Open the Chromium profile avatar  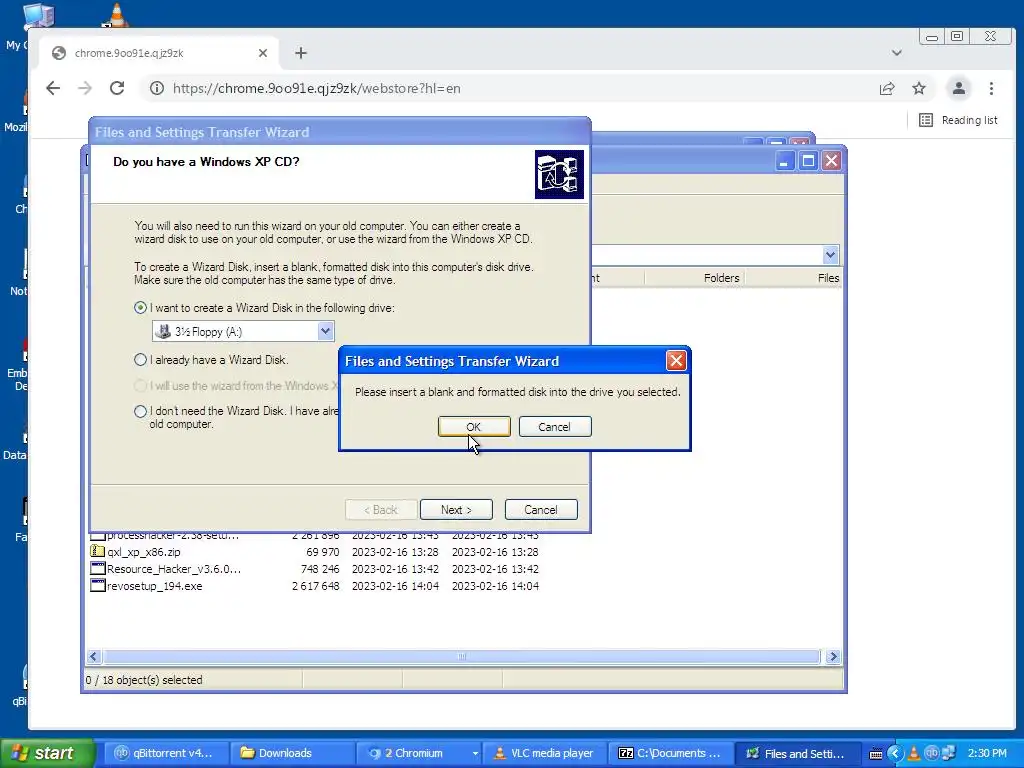click(959, 88)
